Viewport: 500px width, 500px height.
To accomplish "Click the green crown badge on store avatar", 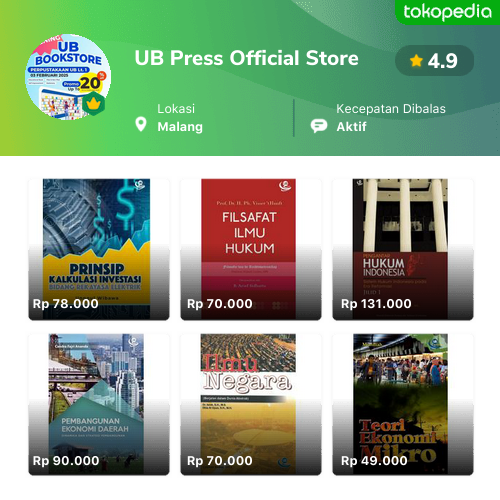I will (x=93, y=104).
